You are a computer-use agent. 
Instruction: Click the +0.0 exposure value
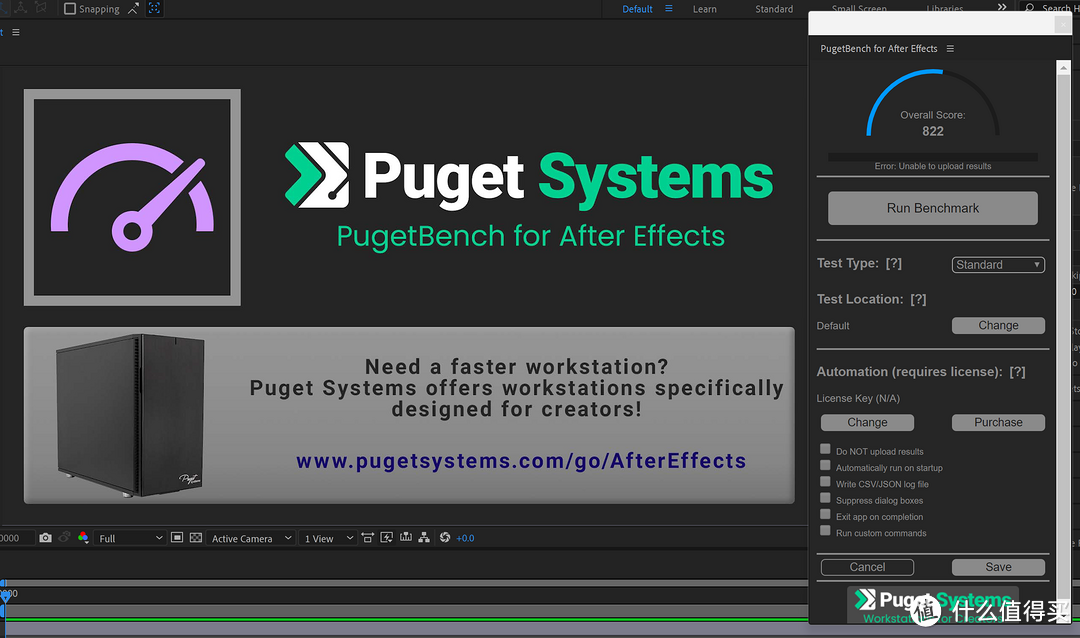tap(465, 538)
